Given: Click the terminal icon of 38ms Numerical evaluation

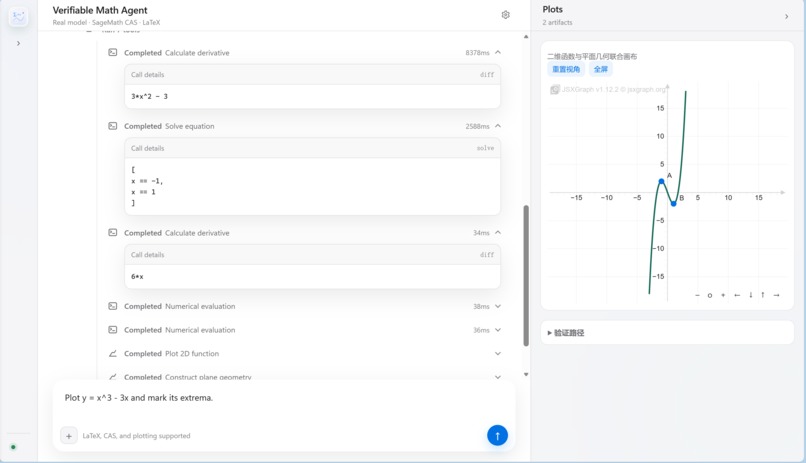Looking at the screenshot, I should [113, 306].
